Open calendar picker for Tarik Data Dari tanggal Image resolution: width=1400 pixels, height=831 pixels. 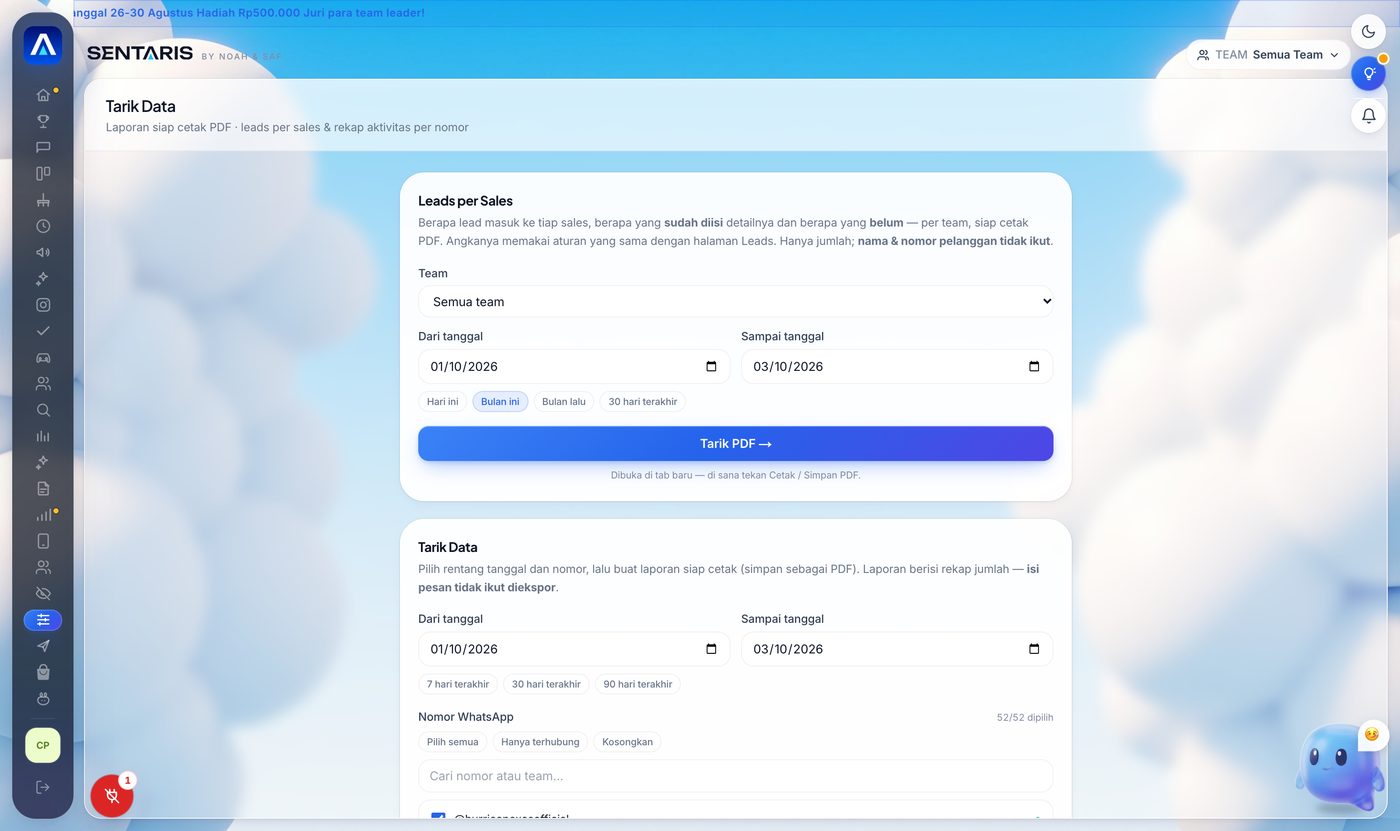(x=711, y=649)
